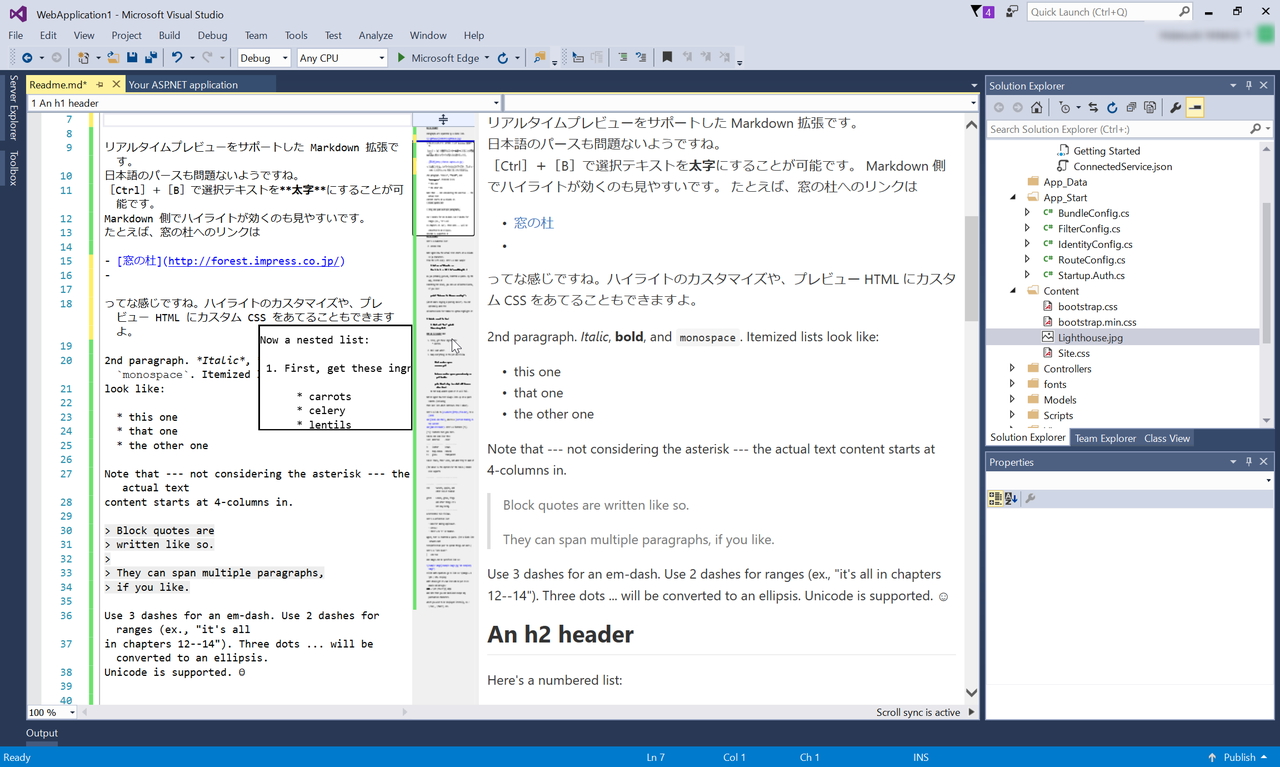Select Site.css in Solution Explorer
Viewport: 1280px width, 767px height.
[x=1074, y=353]
